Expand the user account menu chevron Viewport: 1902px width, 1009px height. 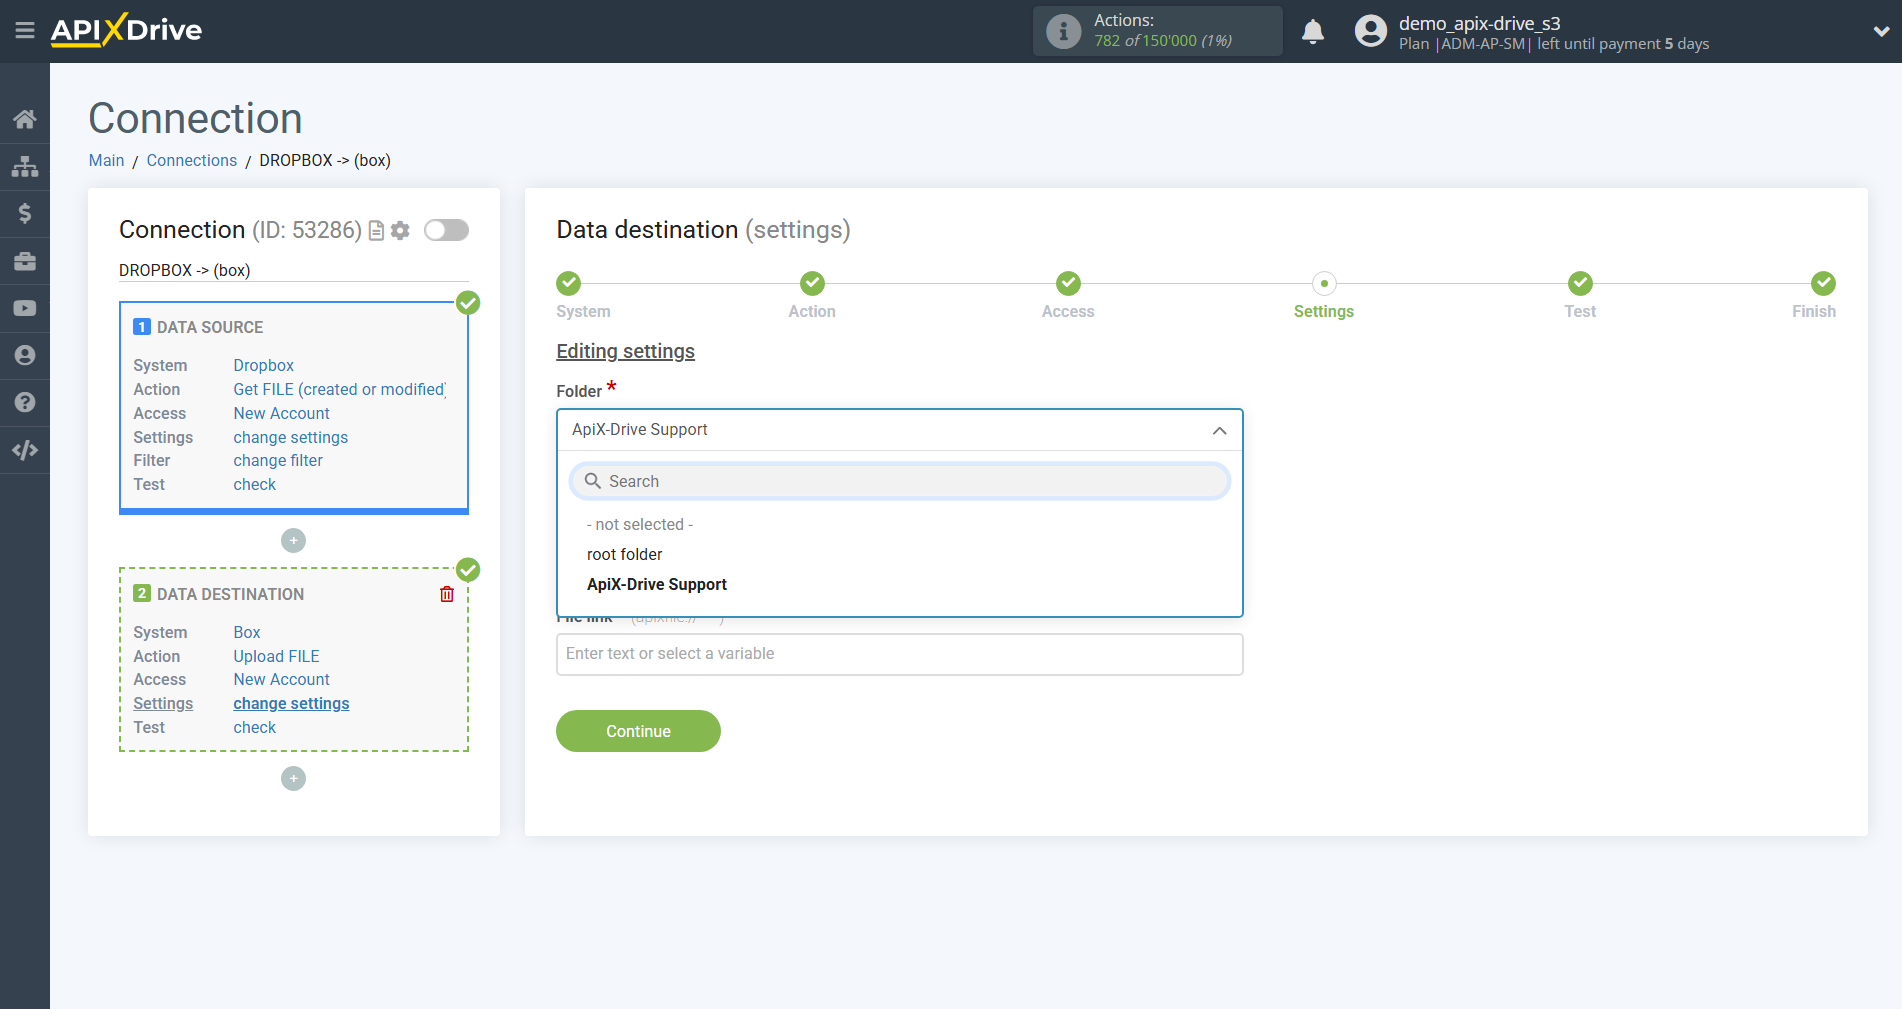point(1880,32)
